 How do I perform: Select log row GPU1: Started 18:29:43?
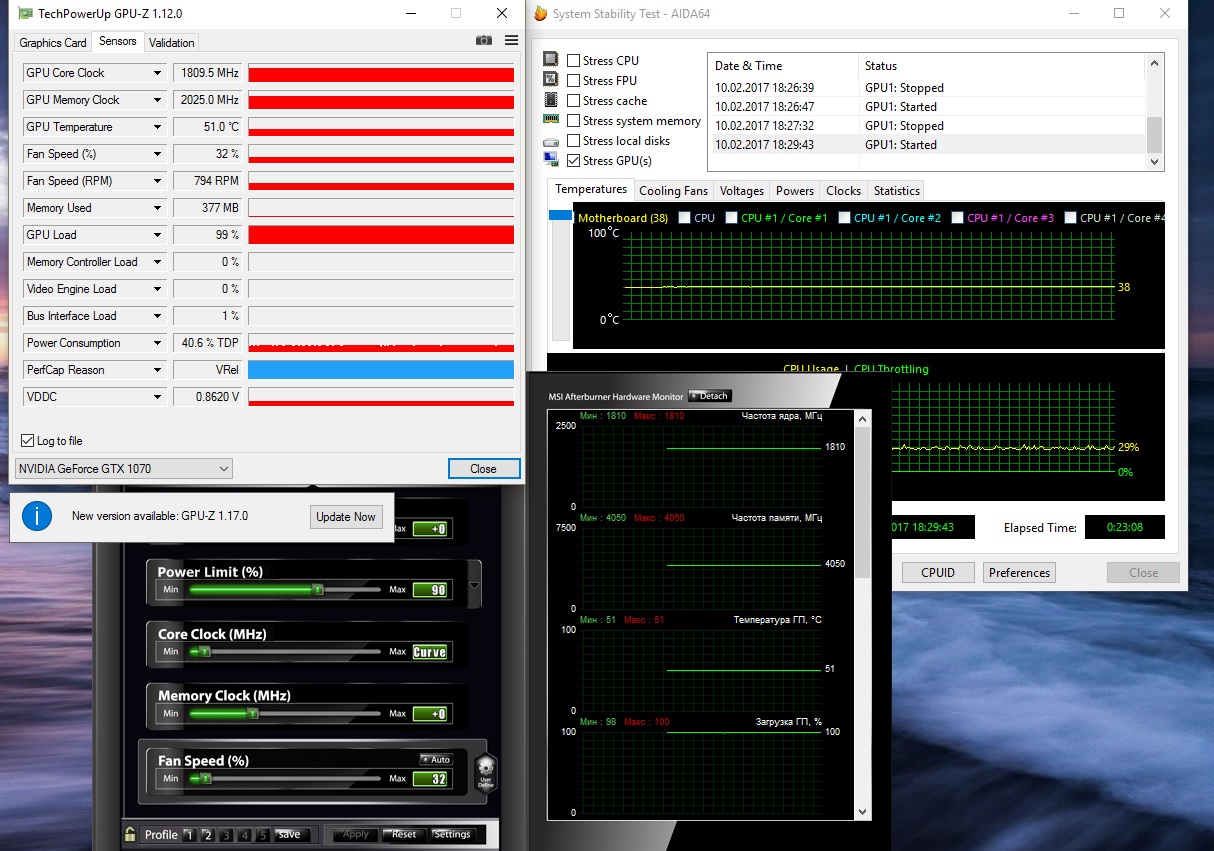[x=927, y=145]
